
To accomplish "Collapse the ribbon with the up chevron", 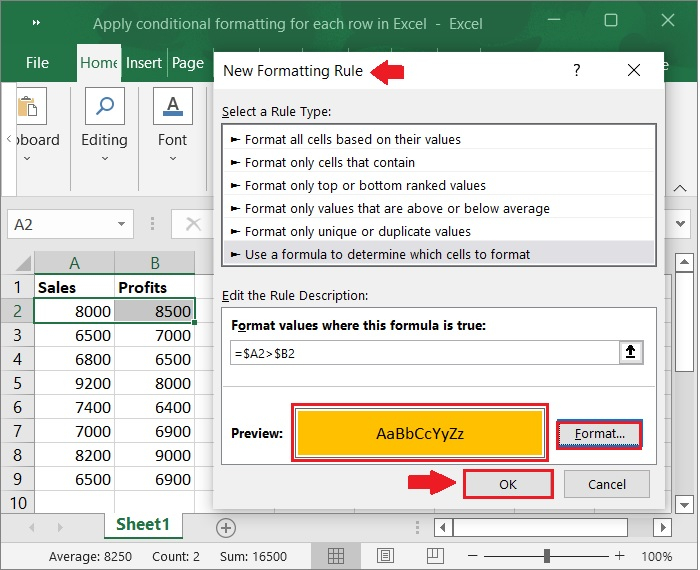I will coord(680,188).
